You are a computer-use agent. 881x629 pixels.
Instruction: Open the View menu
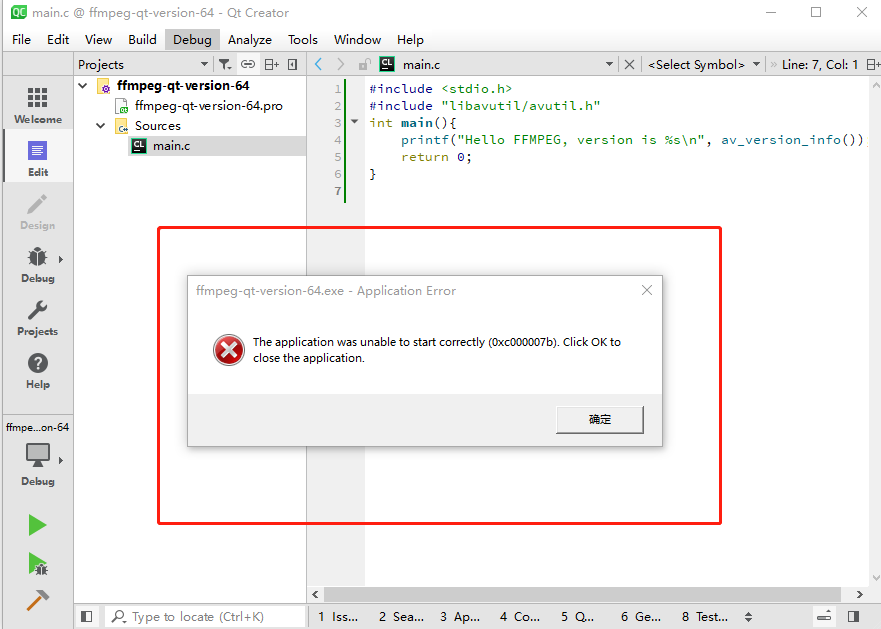point(98,40)
